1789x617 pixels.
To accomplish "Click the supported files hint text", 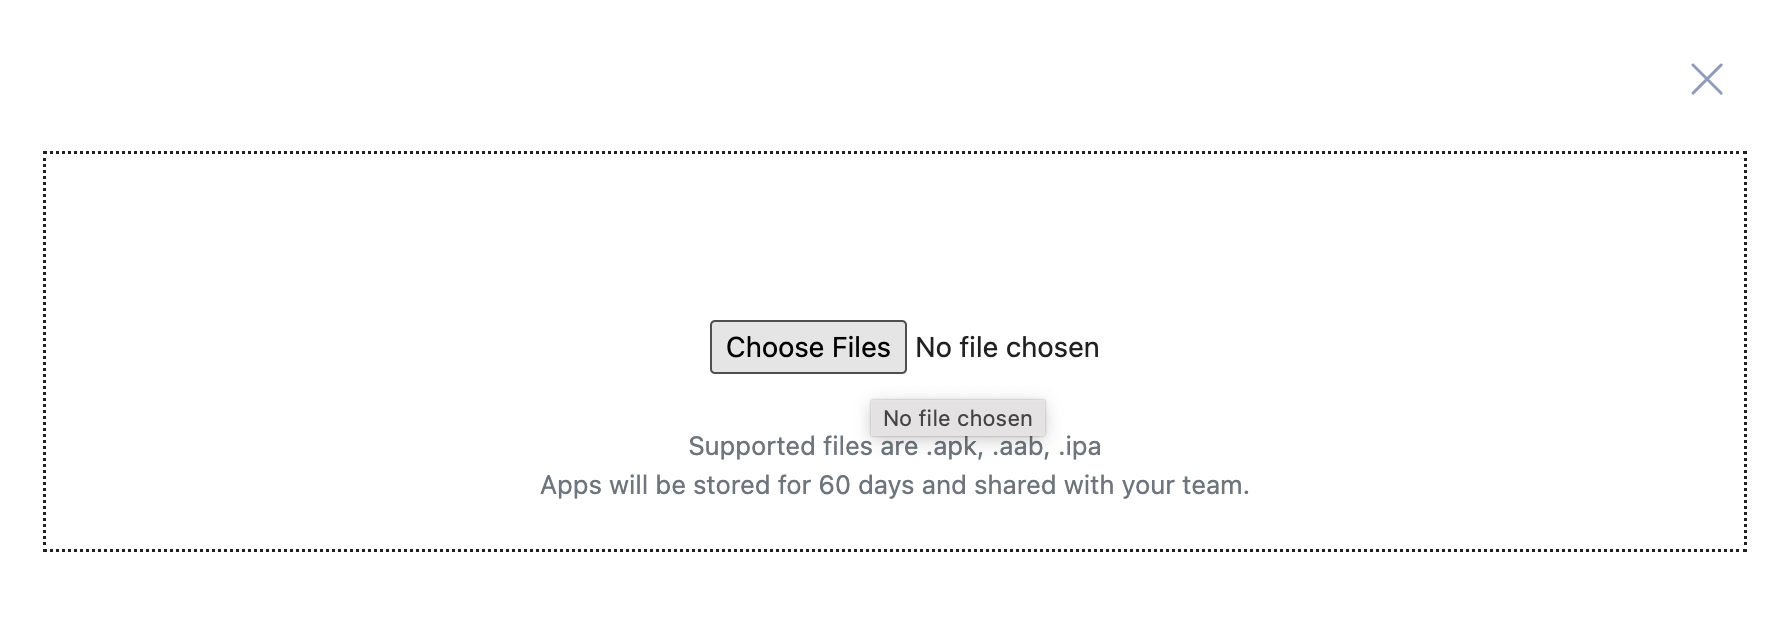I will tap(894, 447).
